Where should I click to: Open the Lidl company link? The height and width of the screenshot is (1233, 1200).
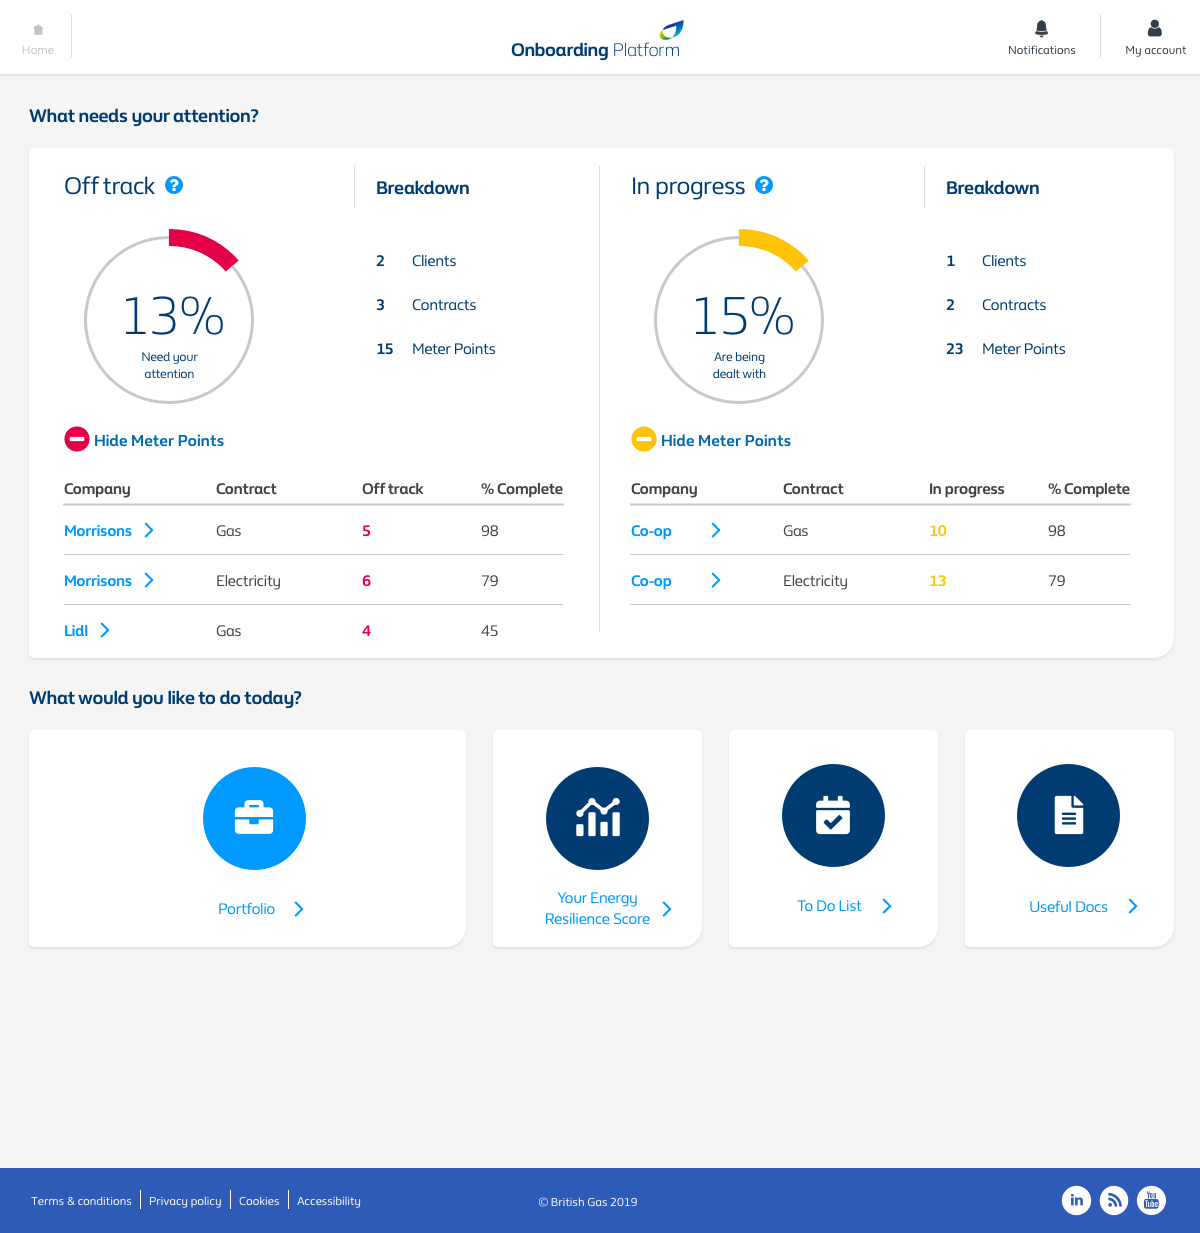(x=76, y=631)
